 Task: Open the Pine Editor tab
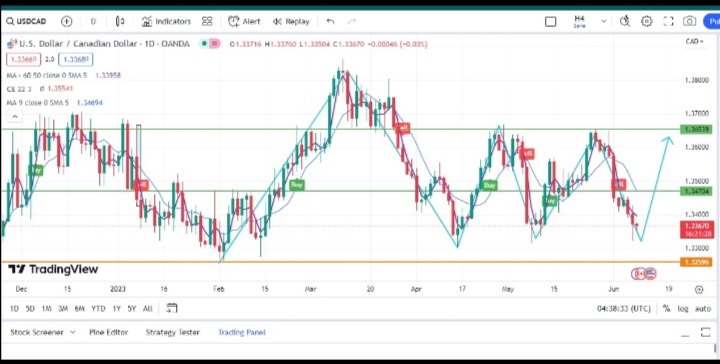(x=108, y=332)
